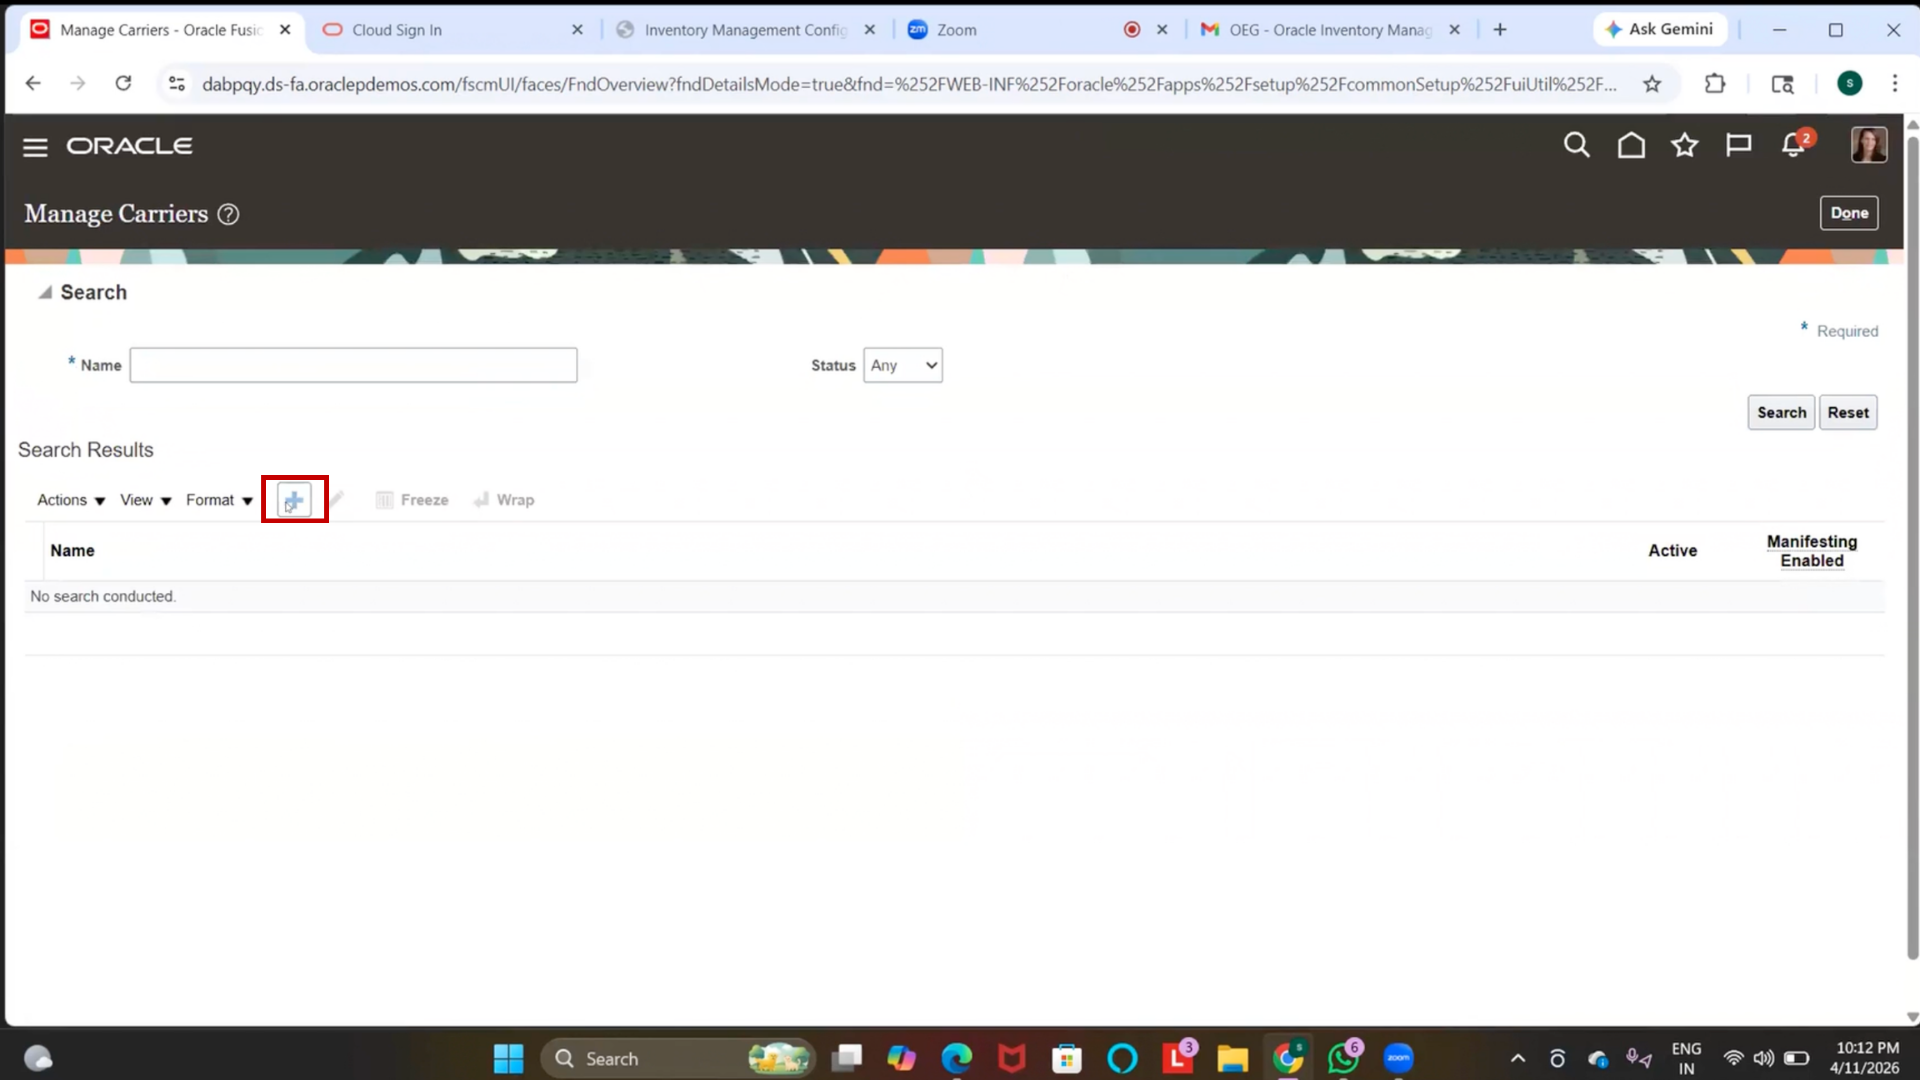Open WhatsApp from taskbar
Screen dimensions: 1920x1080
pyautogui.click(x=1343, y=1058)
